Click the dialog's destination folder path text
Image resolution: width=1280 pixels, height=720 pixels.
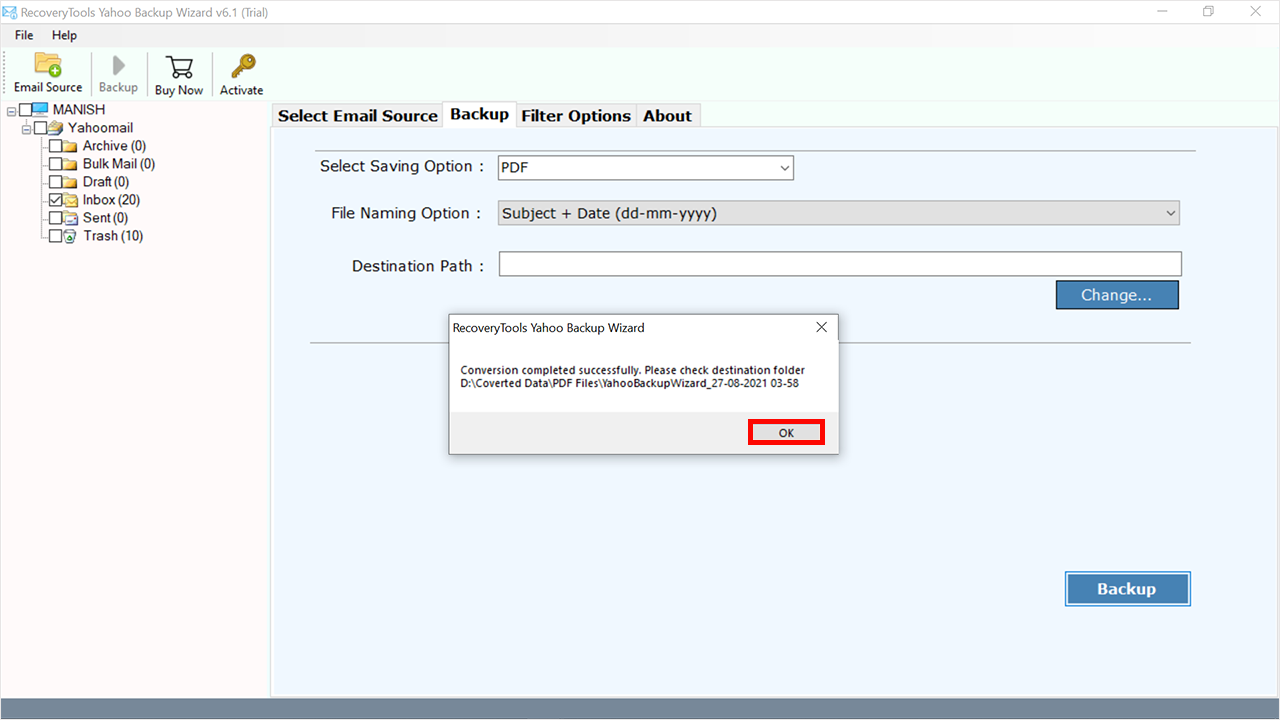coord(629,383)
